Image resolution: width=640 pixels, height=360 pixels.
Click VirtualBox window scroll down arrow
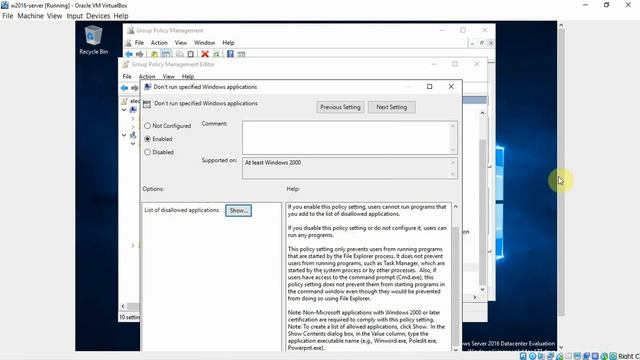coord(561,347)
